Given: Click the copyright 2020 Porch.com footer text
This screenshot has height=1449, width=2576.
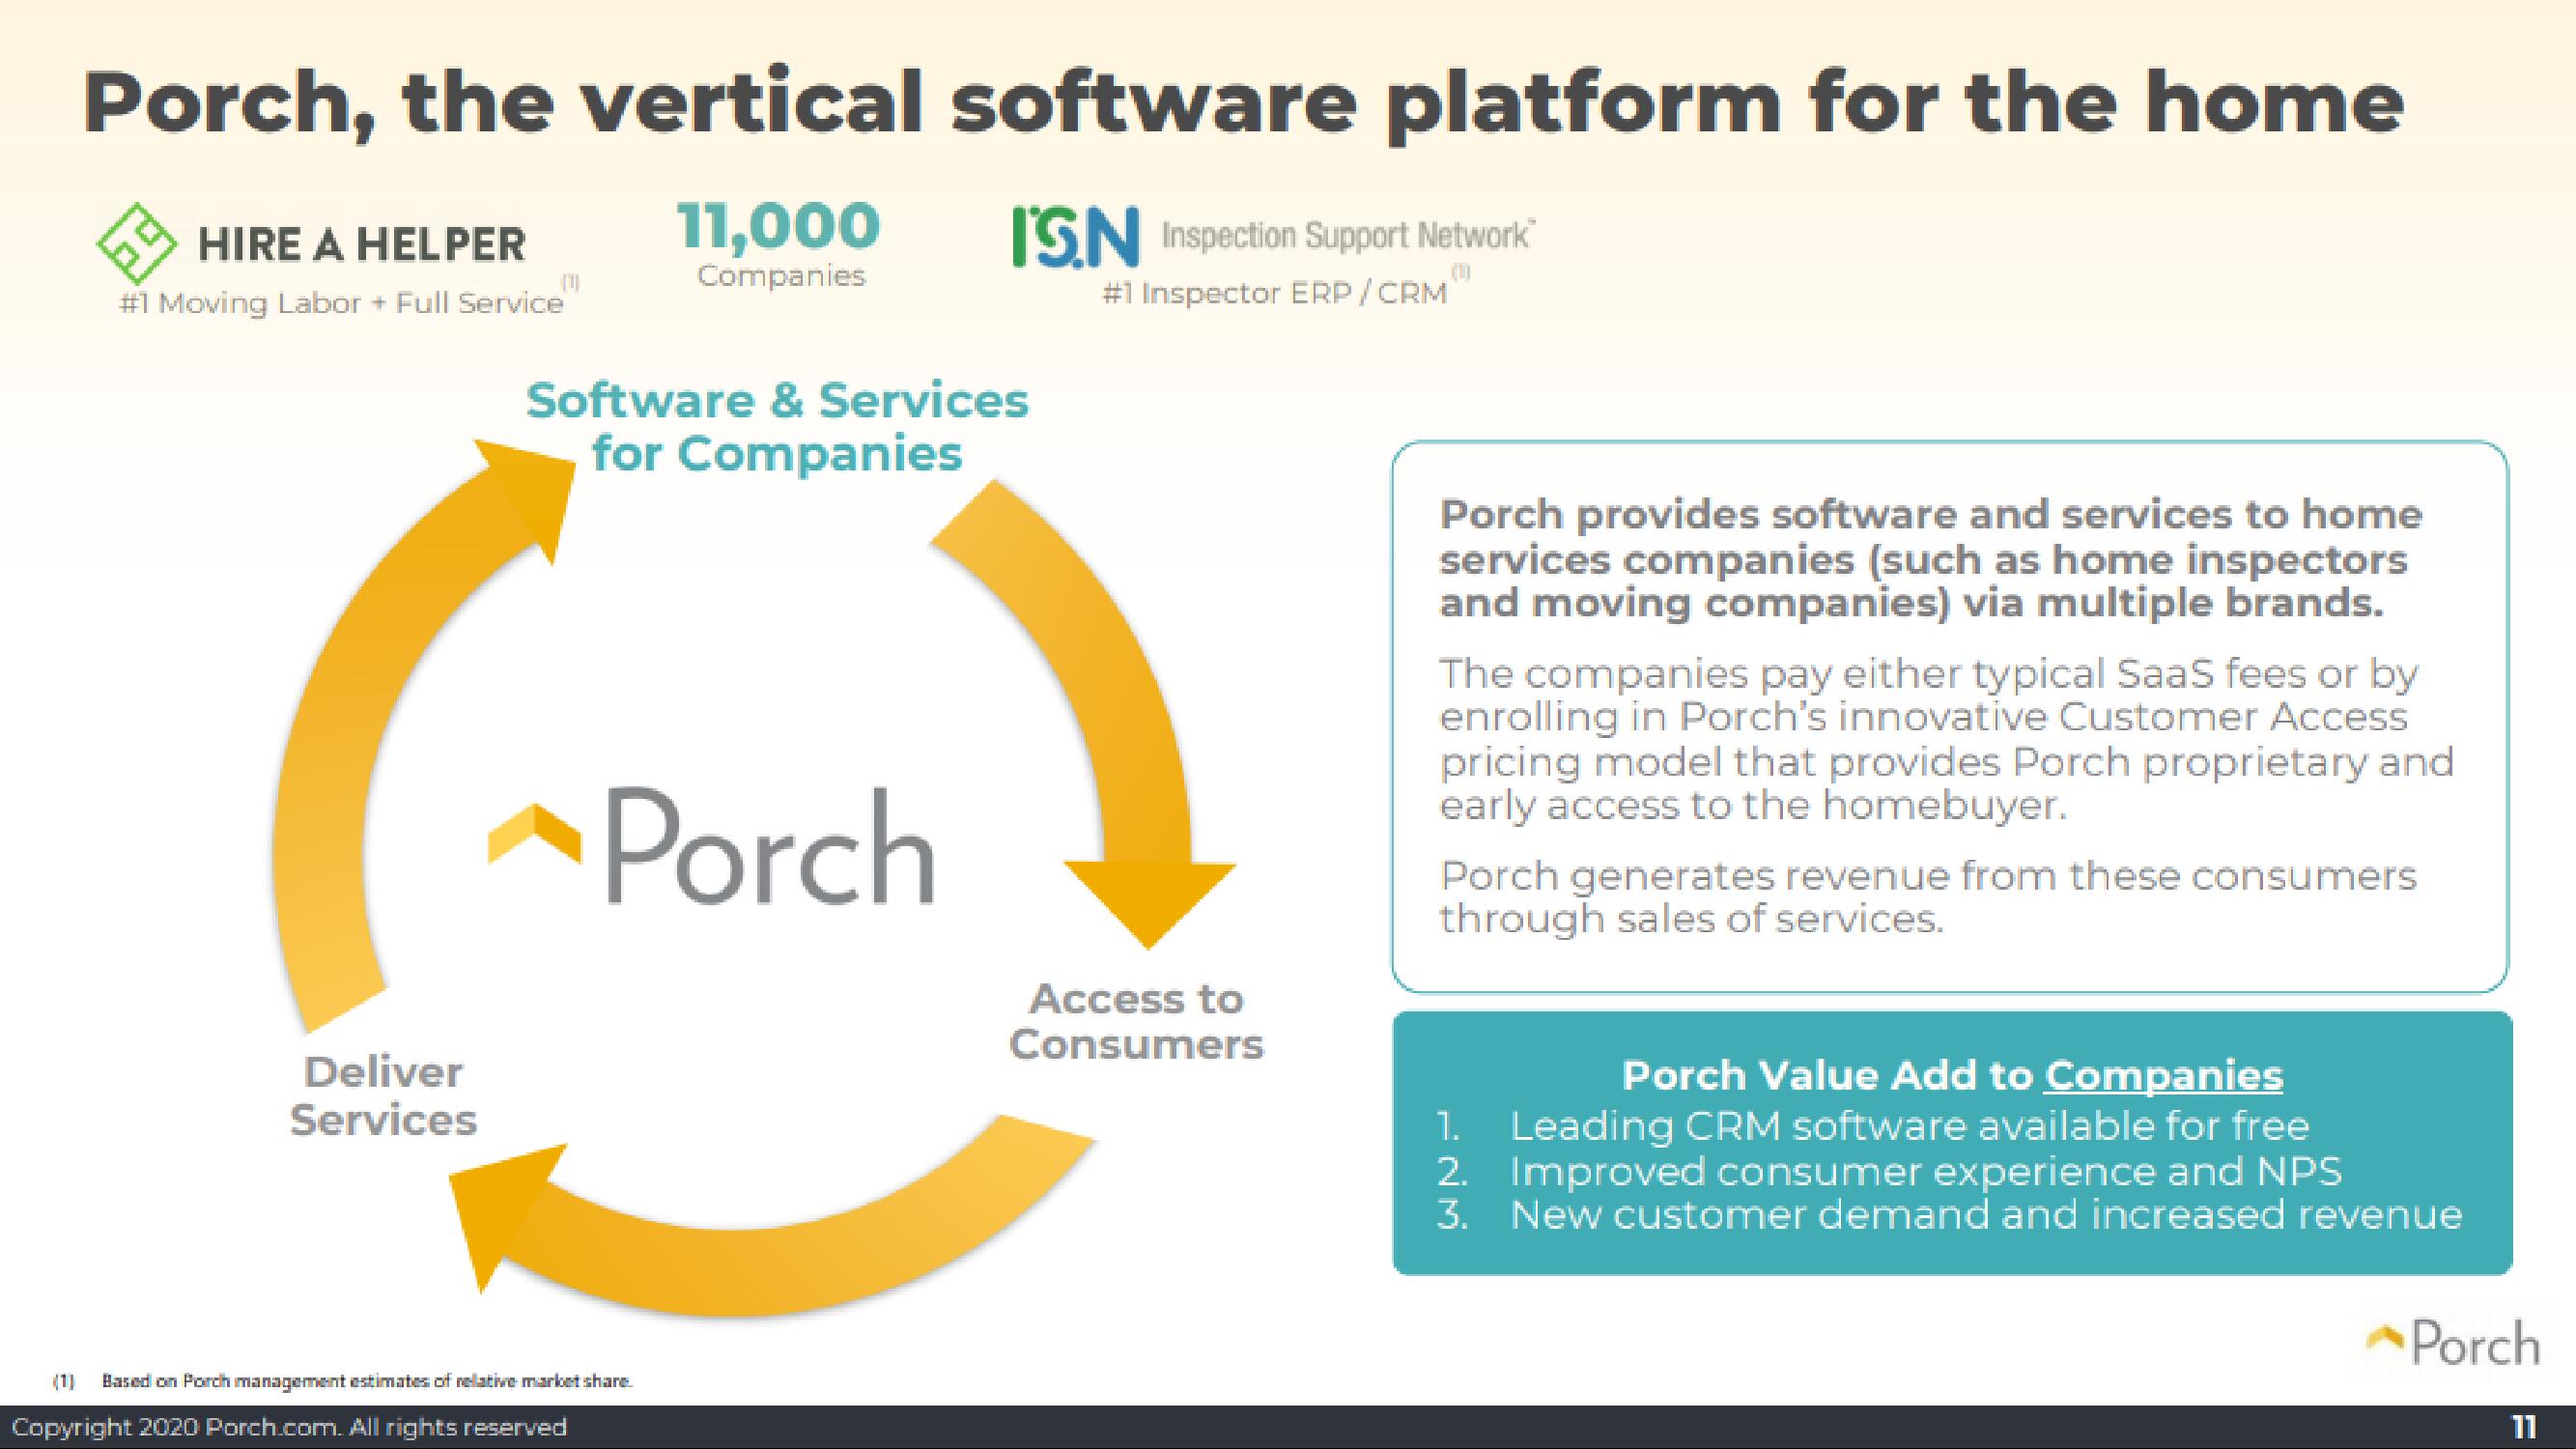Looking at the screenshot, I should click(289, 1427).
